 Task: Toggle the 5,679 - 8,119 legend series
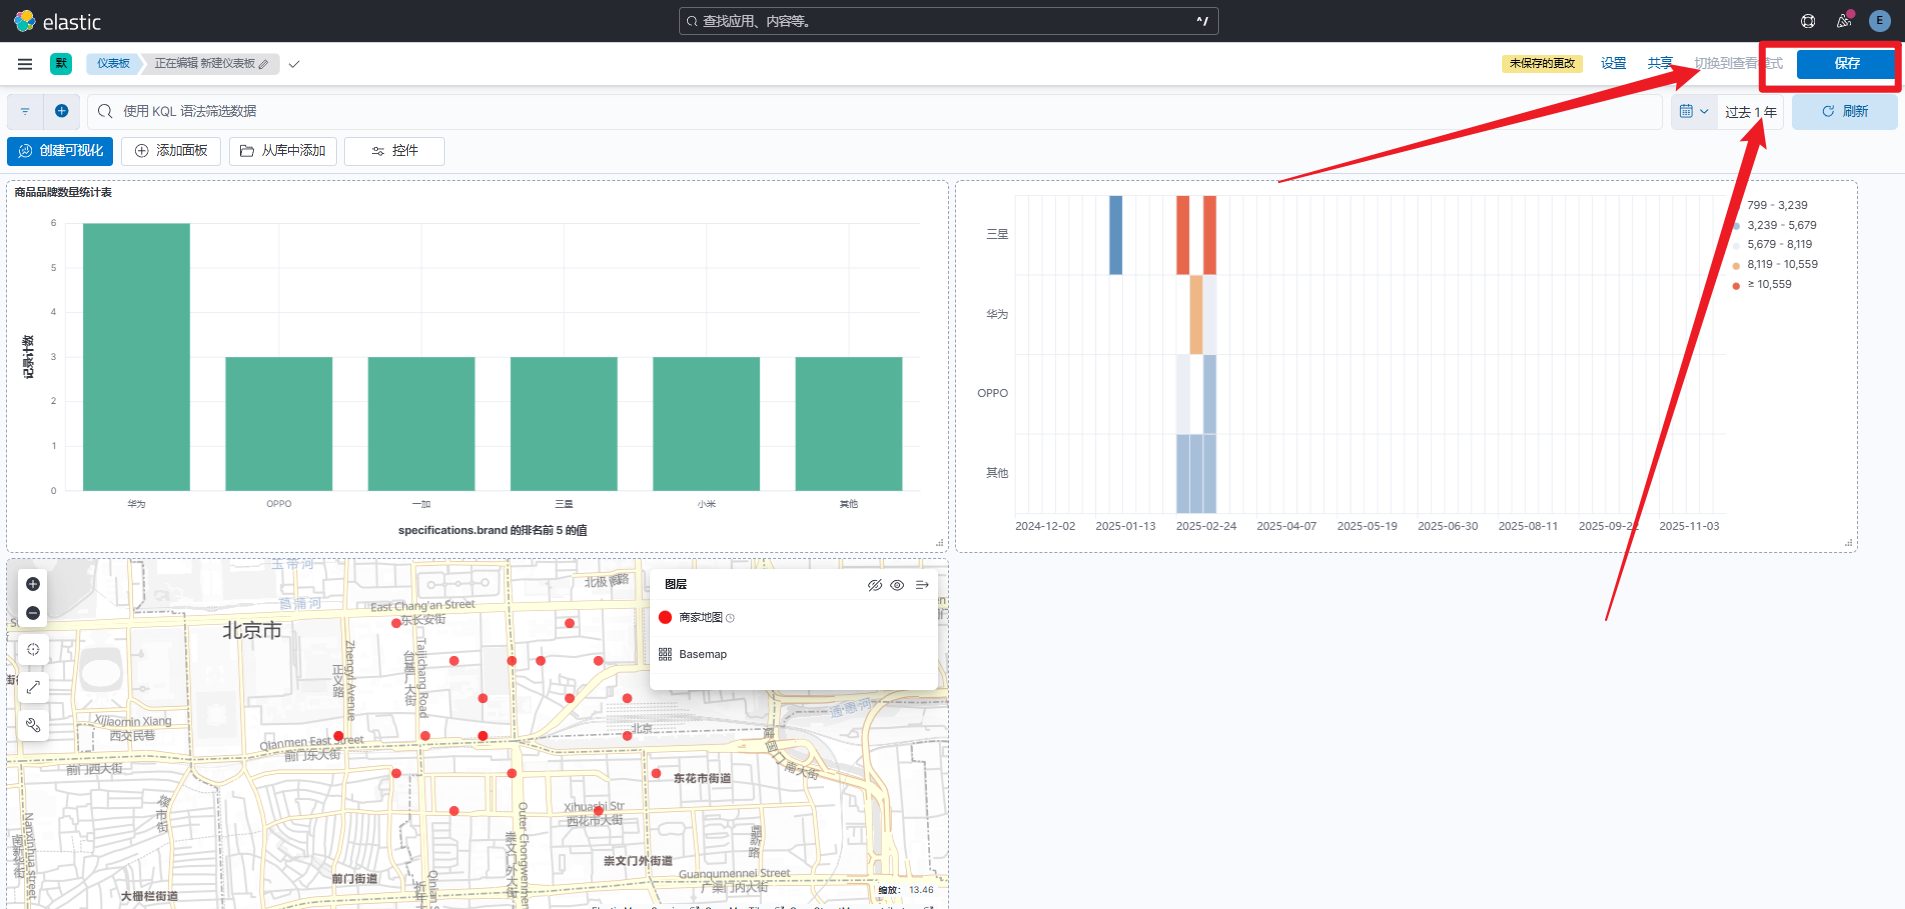tap(1779, 244)
